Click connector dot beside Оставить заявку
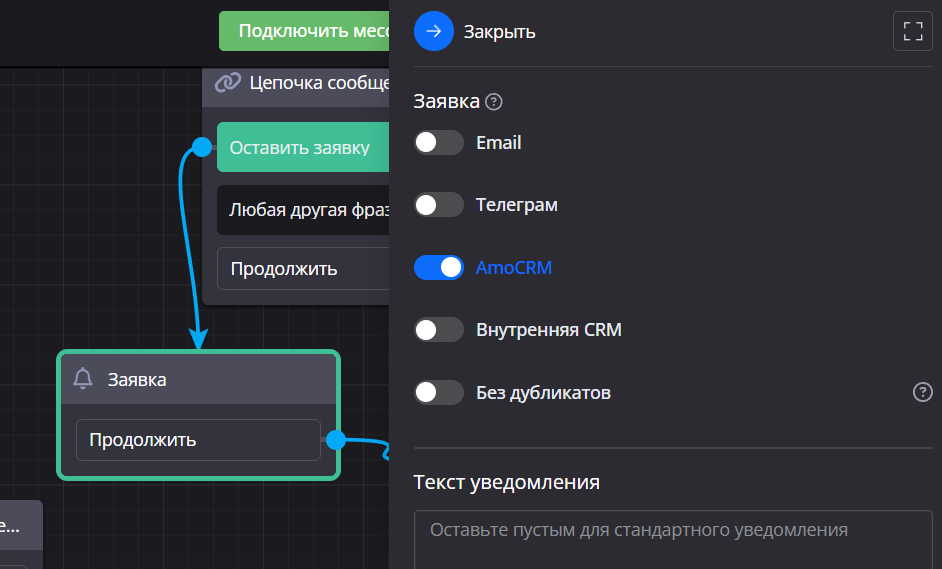Image resolution: width=942 pixels, height=569 pixels. coord(202,147)
